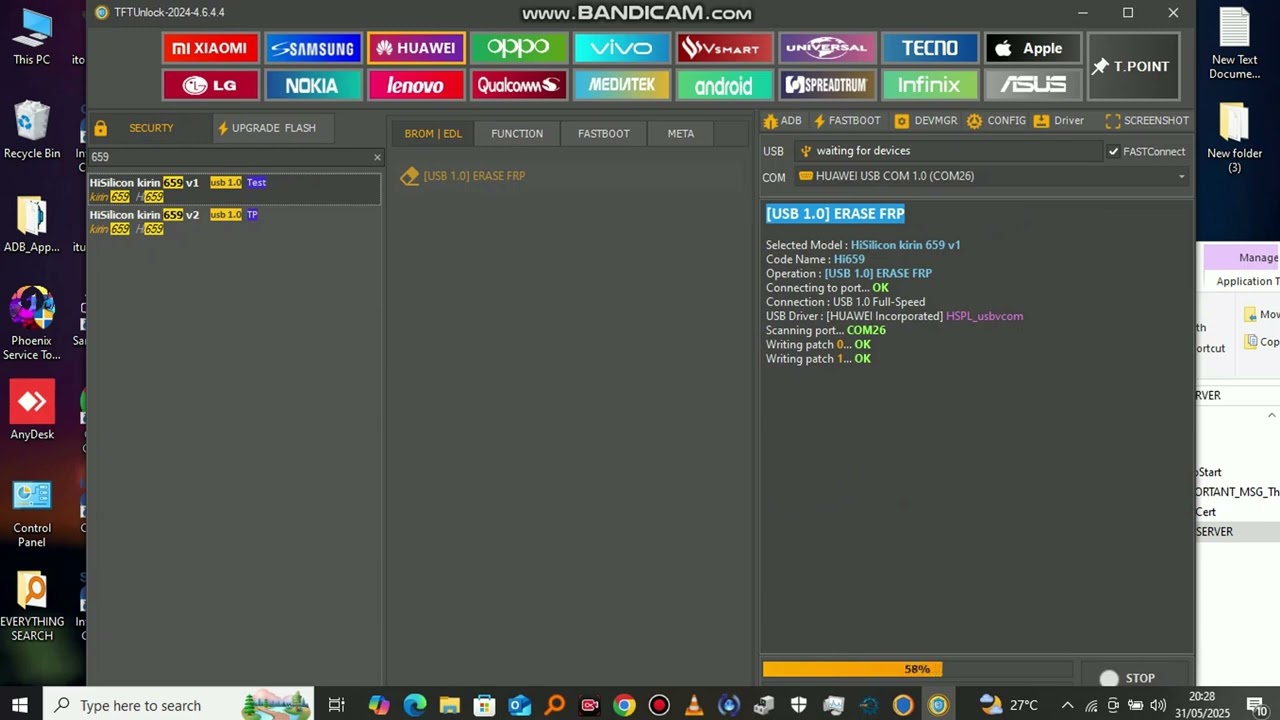Focus the model search box containing 659
The width and height of the screenshot is (1280, 720).
point(229,157)
